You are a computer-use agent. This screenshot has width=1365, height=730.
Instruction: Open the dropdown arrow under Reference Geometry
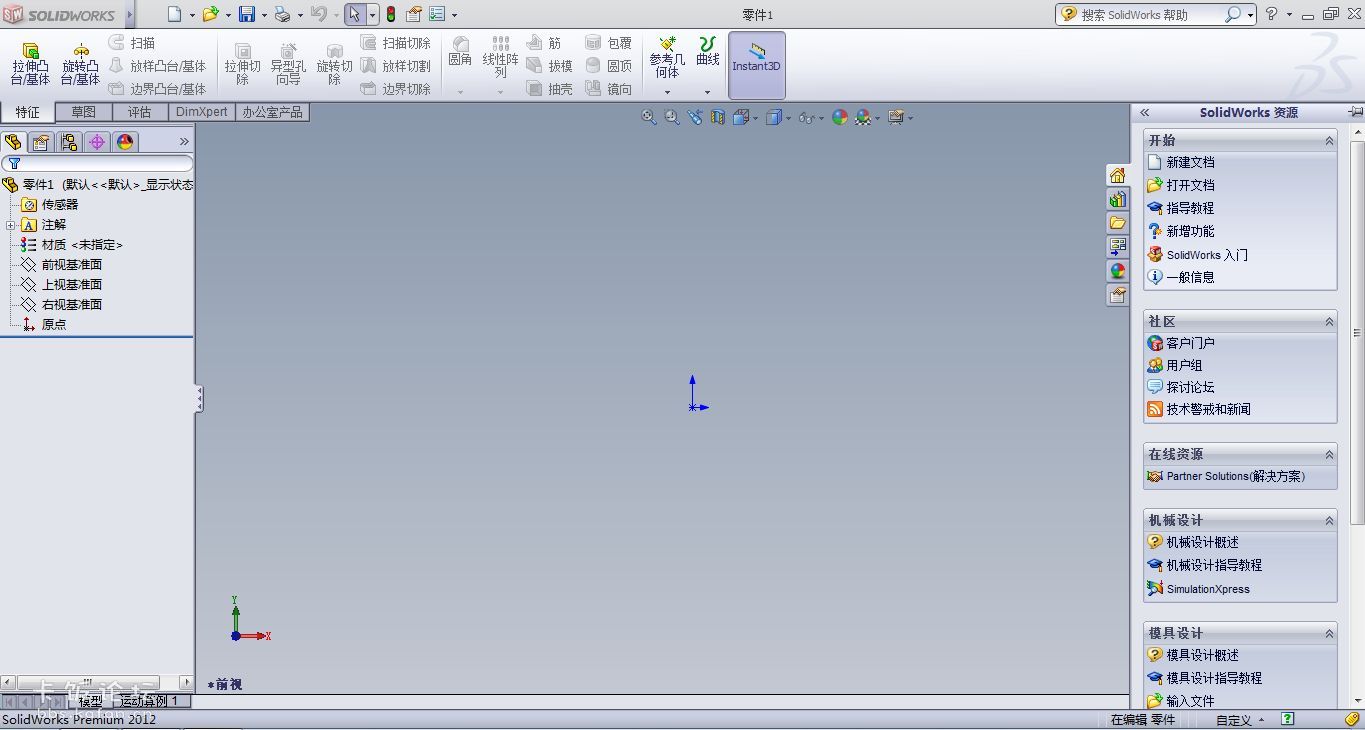667,92
